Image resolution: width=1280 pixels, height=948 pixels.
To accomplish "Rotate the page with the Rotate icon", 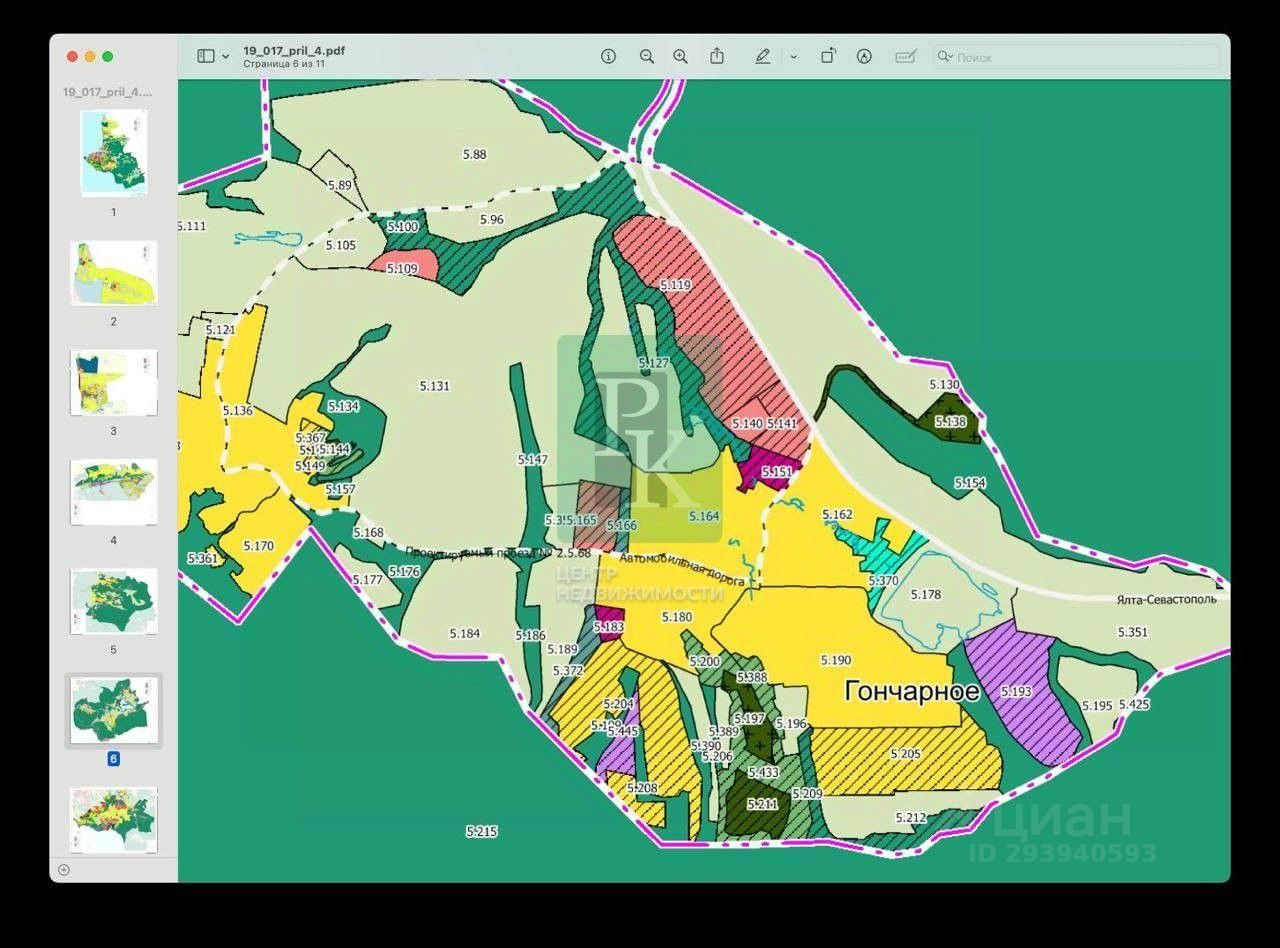I will (828, 57).
